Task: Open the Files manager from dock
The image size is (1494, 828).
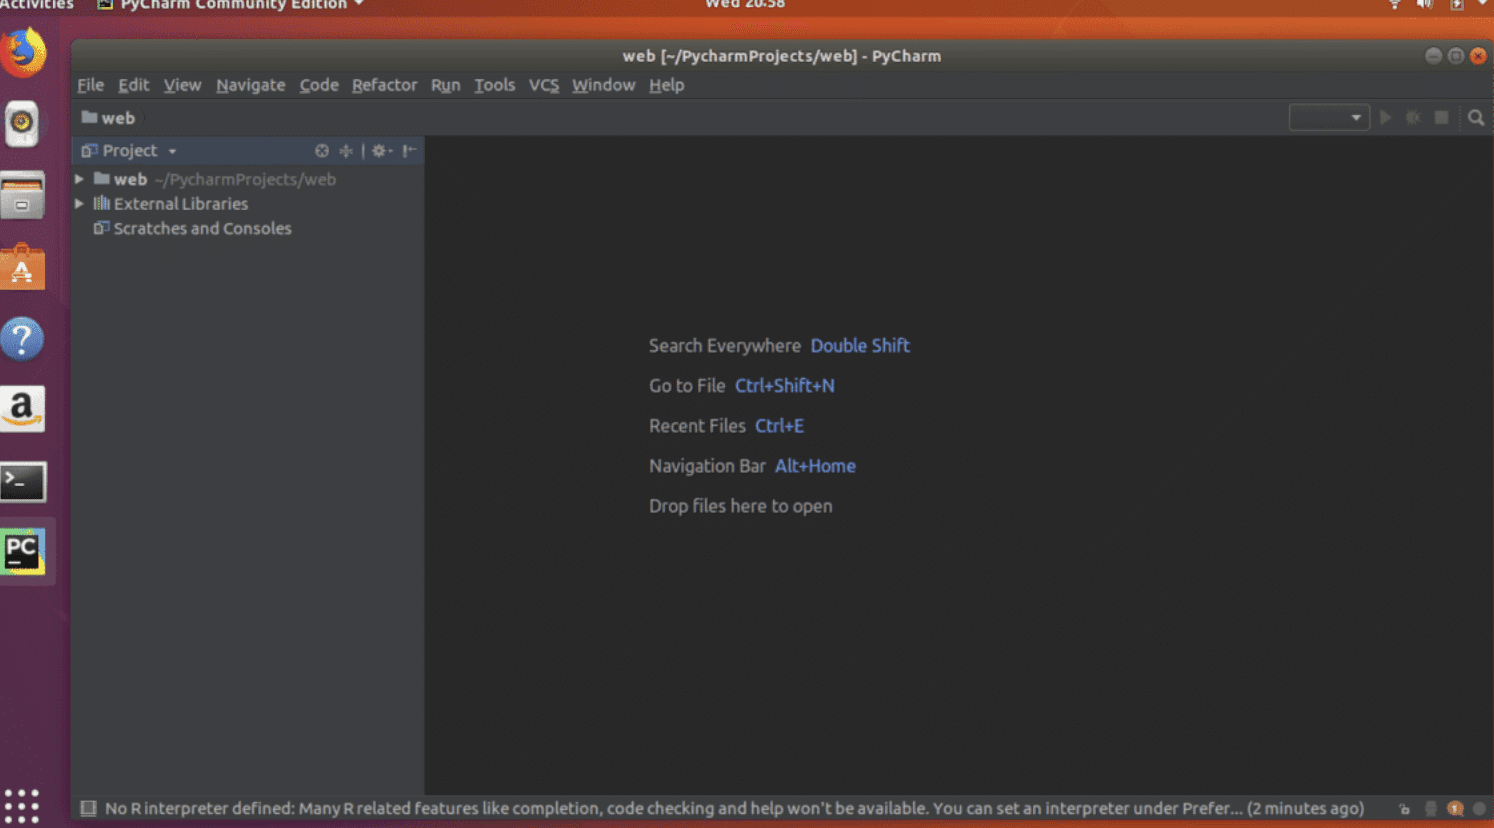Action: pos(22,195)
